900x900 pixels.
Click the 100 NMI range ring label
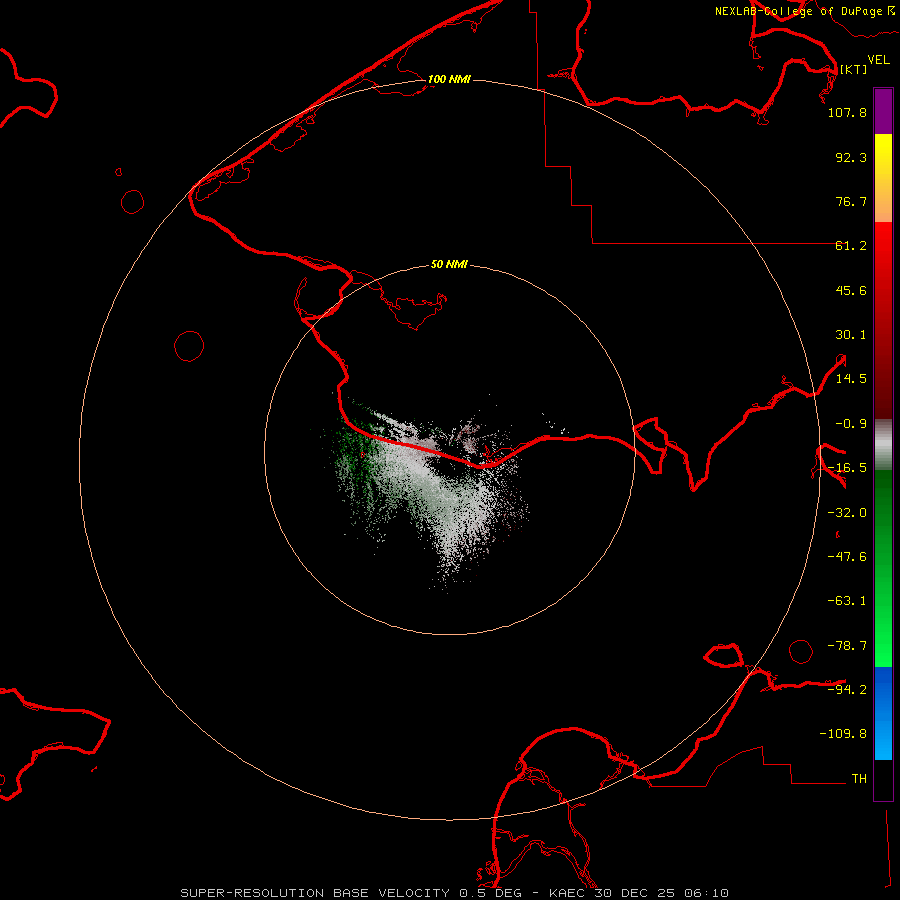(449, 79)
